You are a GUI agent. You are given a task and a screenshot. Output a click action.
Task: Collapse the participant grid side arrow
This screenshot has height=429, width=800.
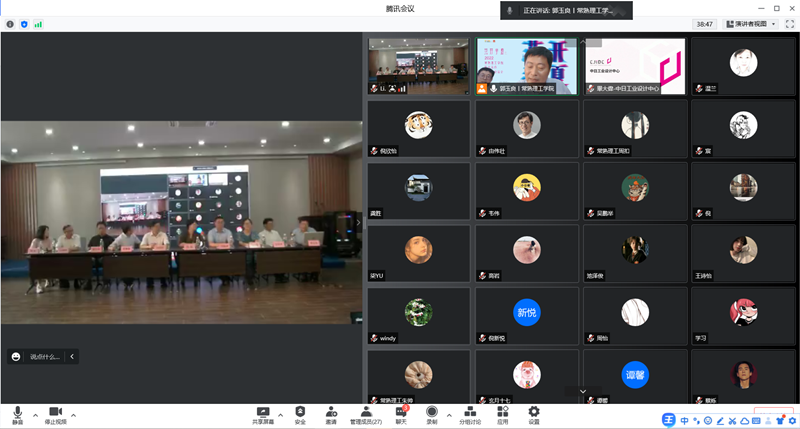(358, 222)
